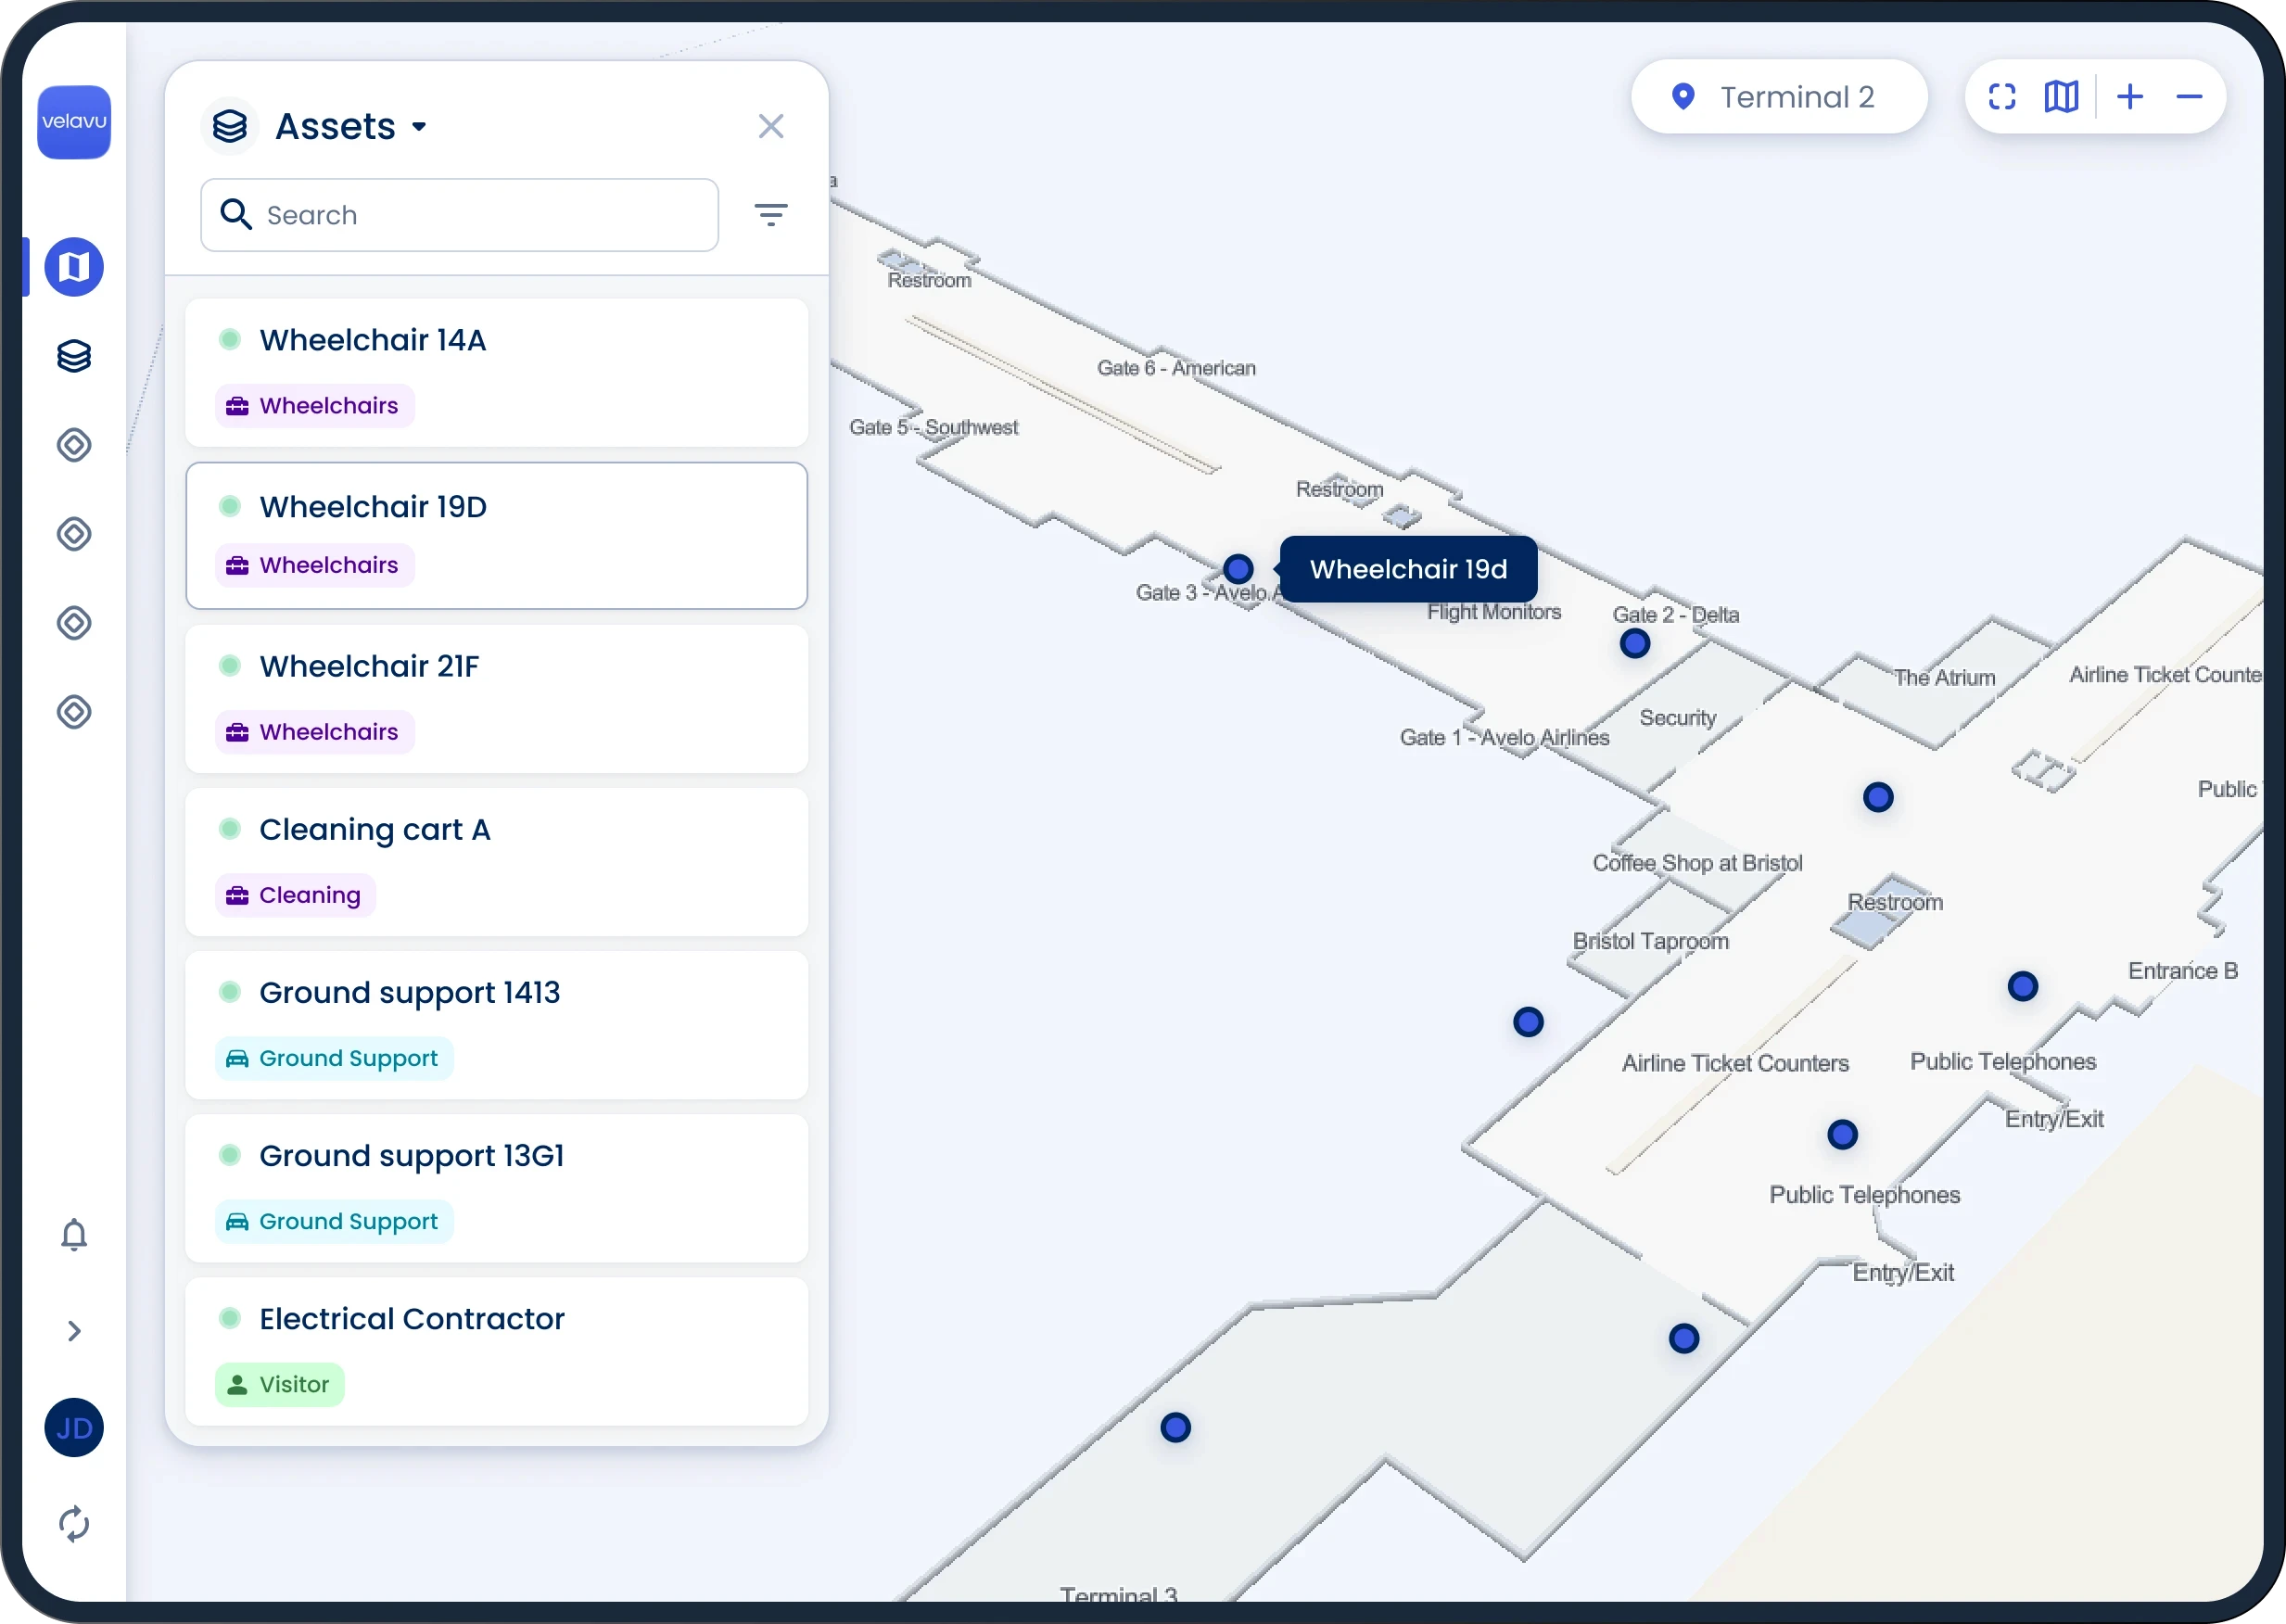Open the filter options icon
2286x1624 pixels.
coord(771,214)
